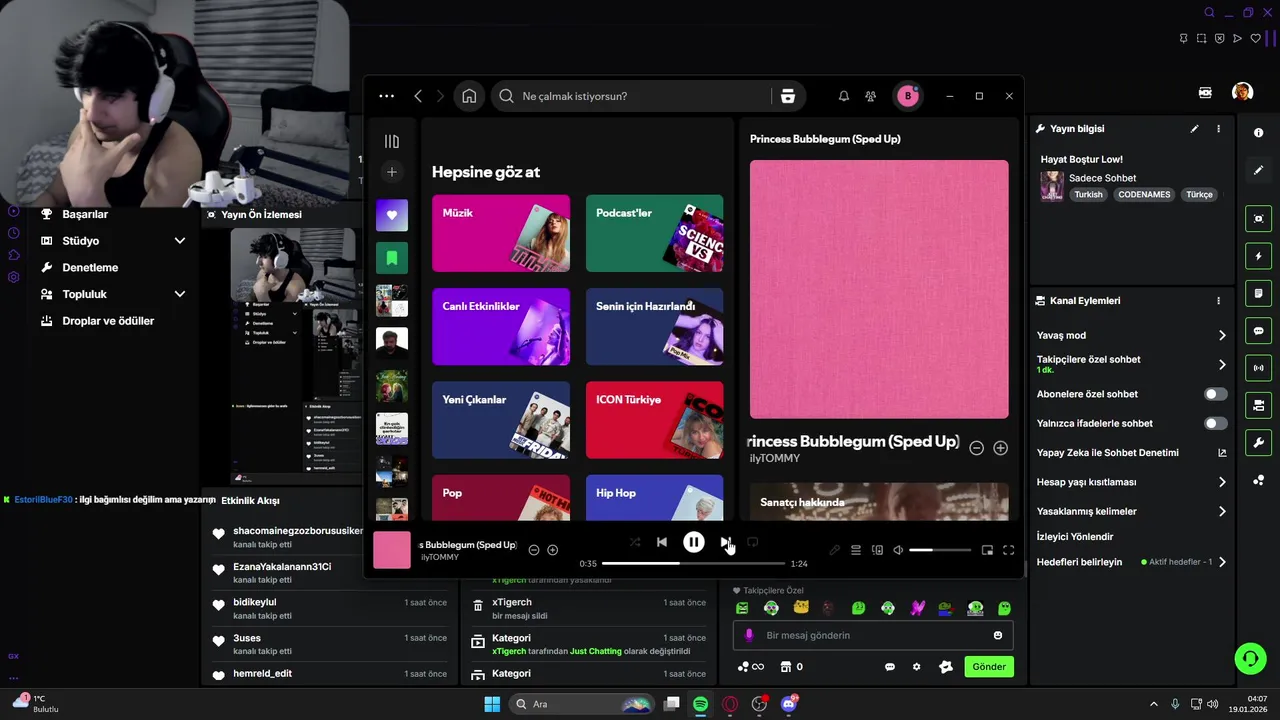This screenshot has height=720, width=1280.
Task: Open Yayın bilgisi more options
Action: [1218, 129]
